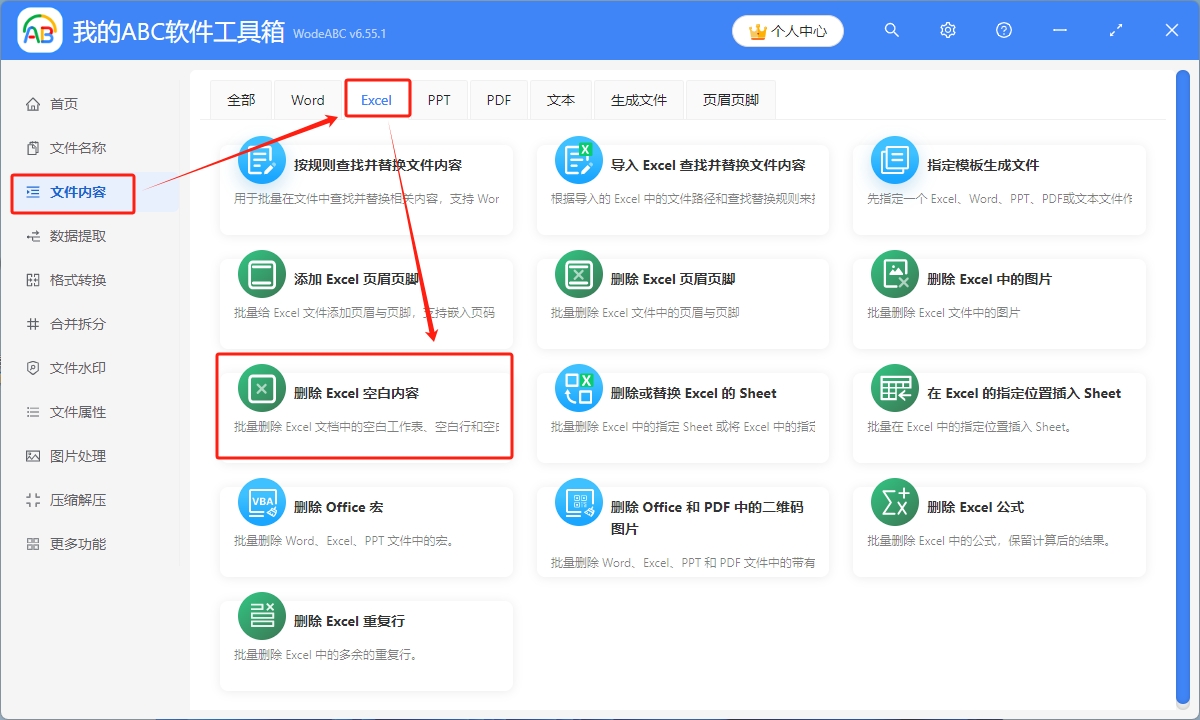Click the vertical scrollbar on the right

point(1184,385)
